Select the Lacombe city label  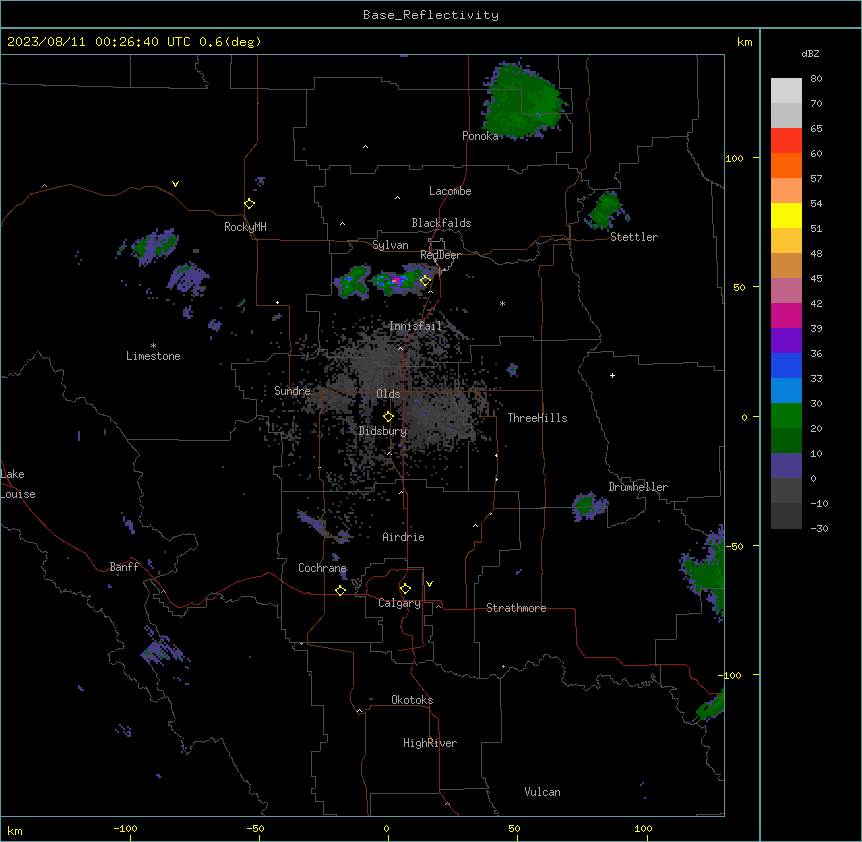tap(450, 191)
